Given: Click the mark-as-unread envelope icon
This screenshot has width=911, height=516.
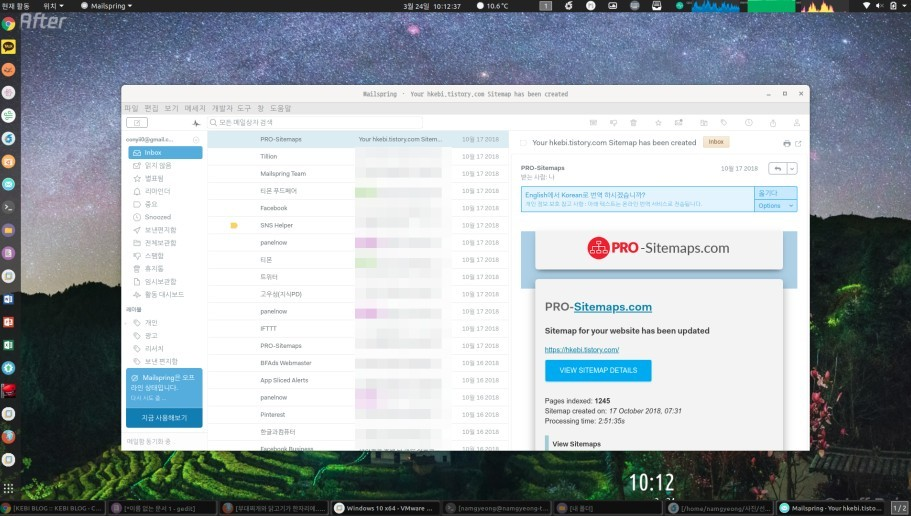Looking at the screenshot, I should click(678, 123).
